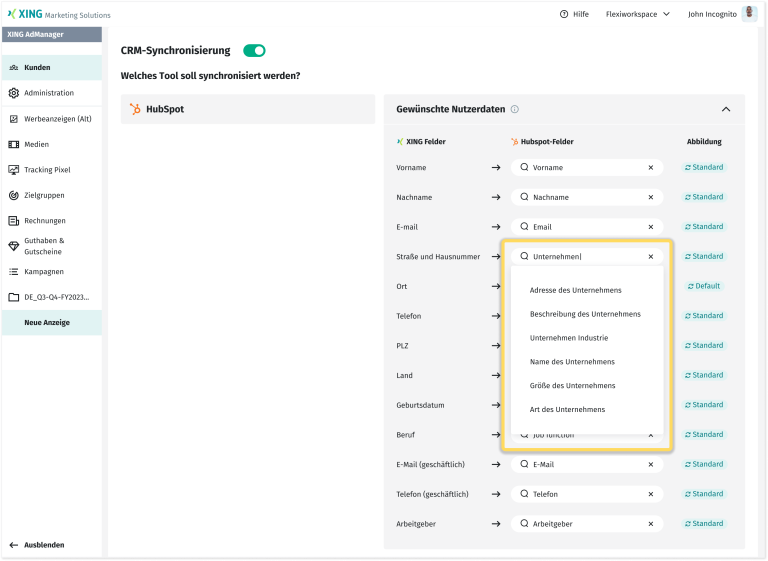Select the HubSpot tool card
768x561 pixels.
(248, 109)
